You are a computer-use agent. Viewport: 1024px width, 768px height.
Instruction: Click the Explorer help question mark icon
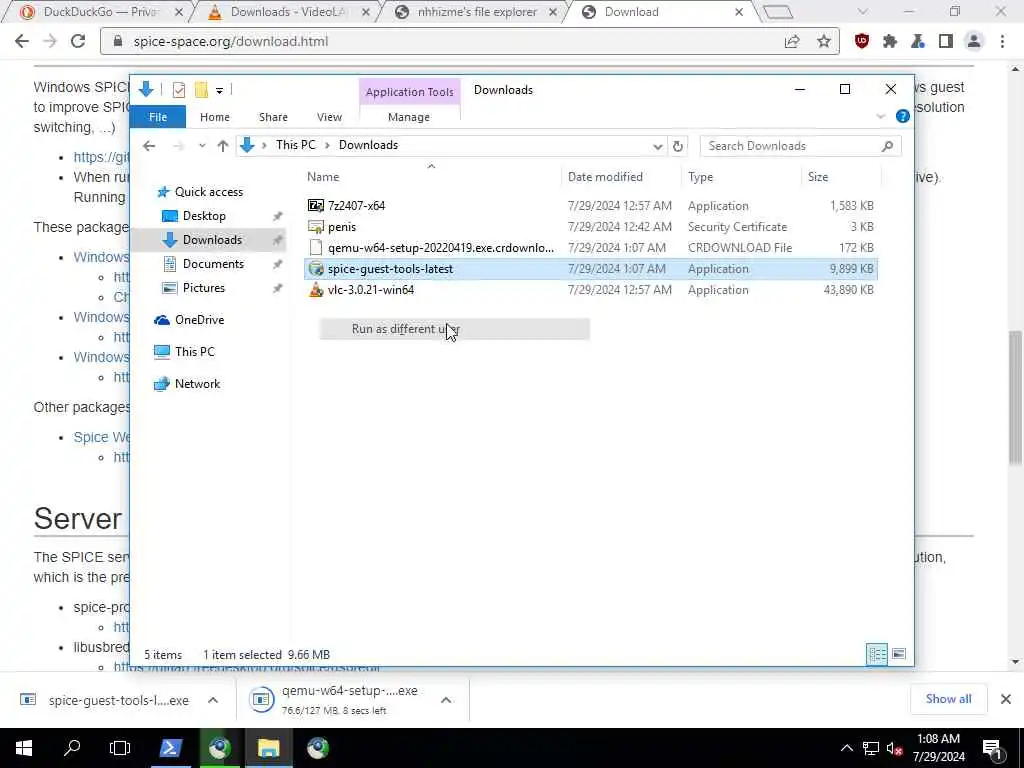pos(903,116)
